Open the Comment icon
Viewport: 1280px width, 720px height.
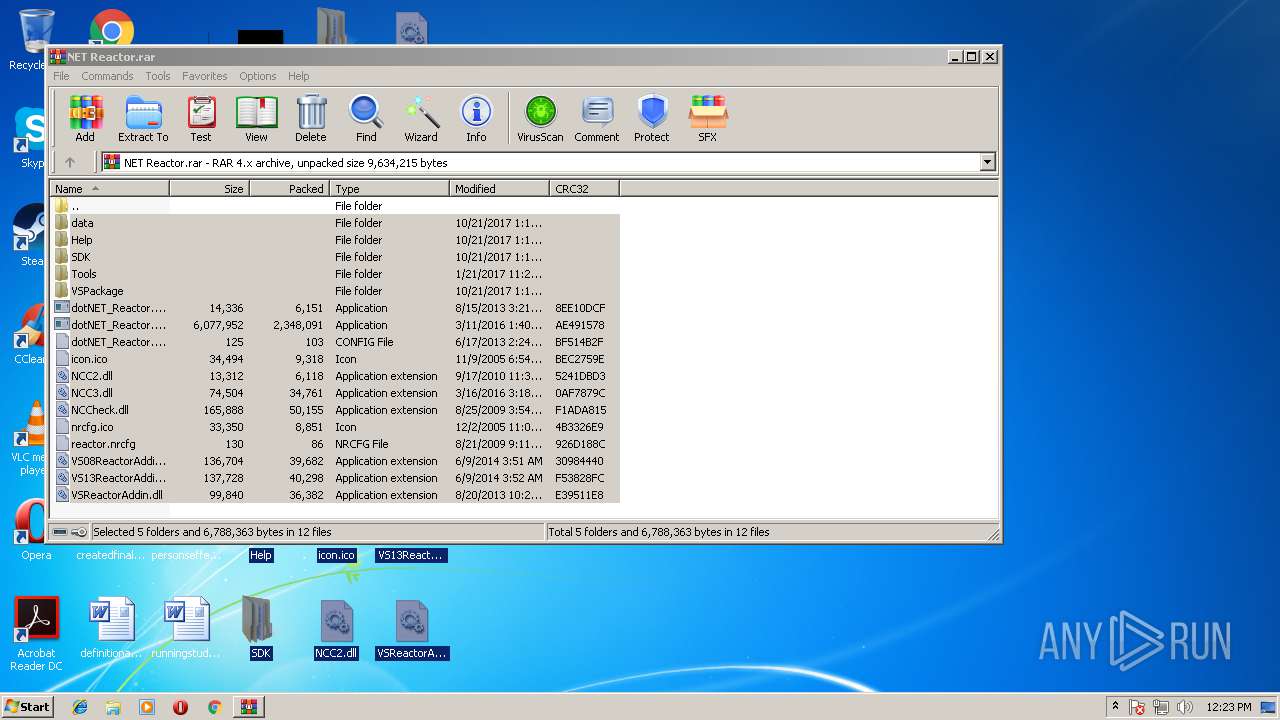click(597, 119)
